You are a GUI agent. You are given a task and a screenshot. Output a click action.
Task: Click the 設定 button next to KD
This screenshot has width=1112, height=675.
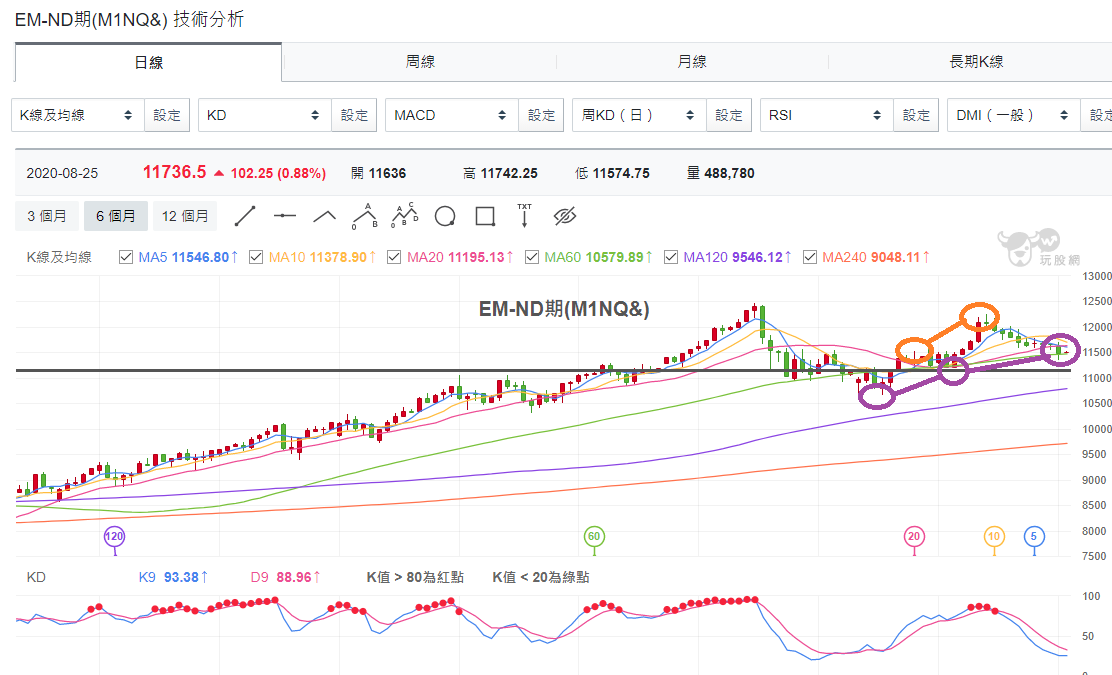click(354, 115)
